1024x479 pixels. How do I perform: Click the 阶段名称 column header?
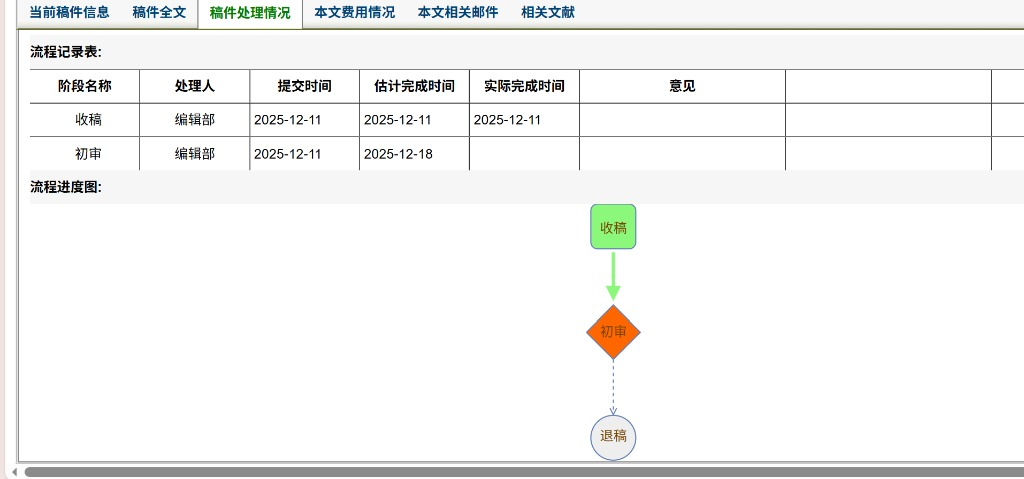[85, 86]
